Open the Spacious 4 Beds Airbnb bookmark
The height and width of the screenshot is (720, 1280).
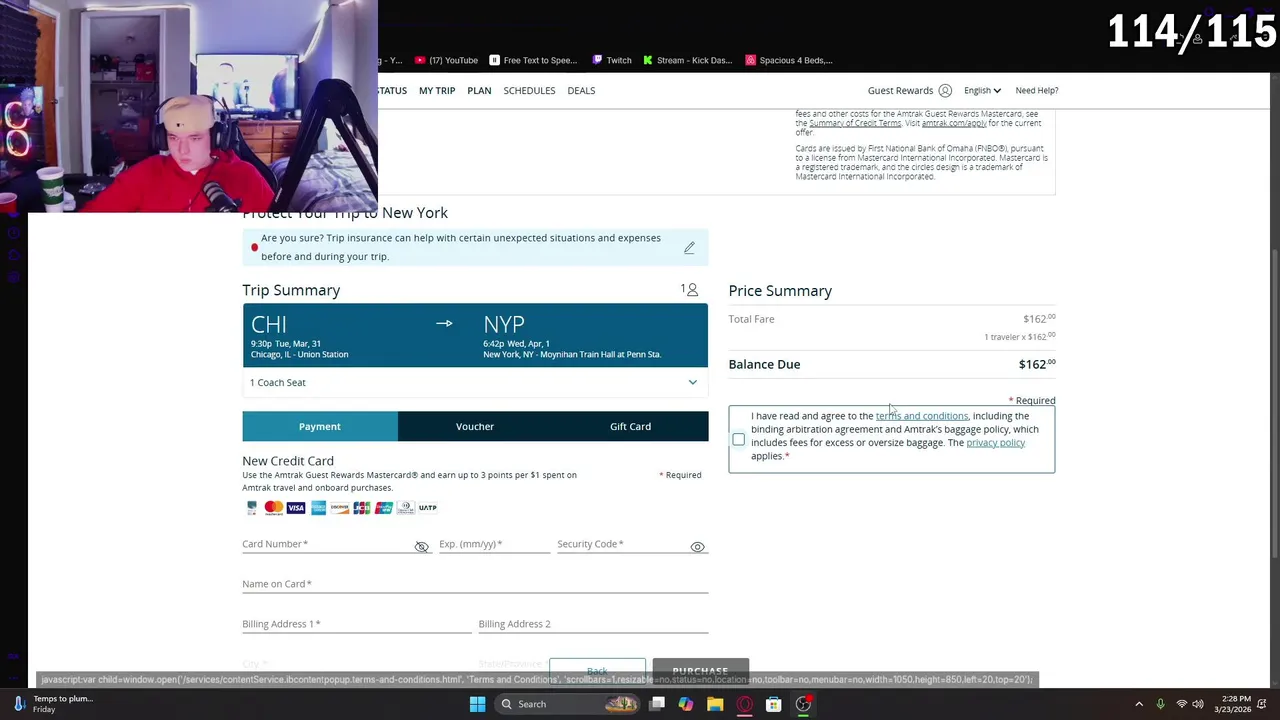[789, 60]
